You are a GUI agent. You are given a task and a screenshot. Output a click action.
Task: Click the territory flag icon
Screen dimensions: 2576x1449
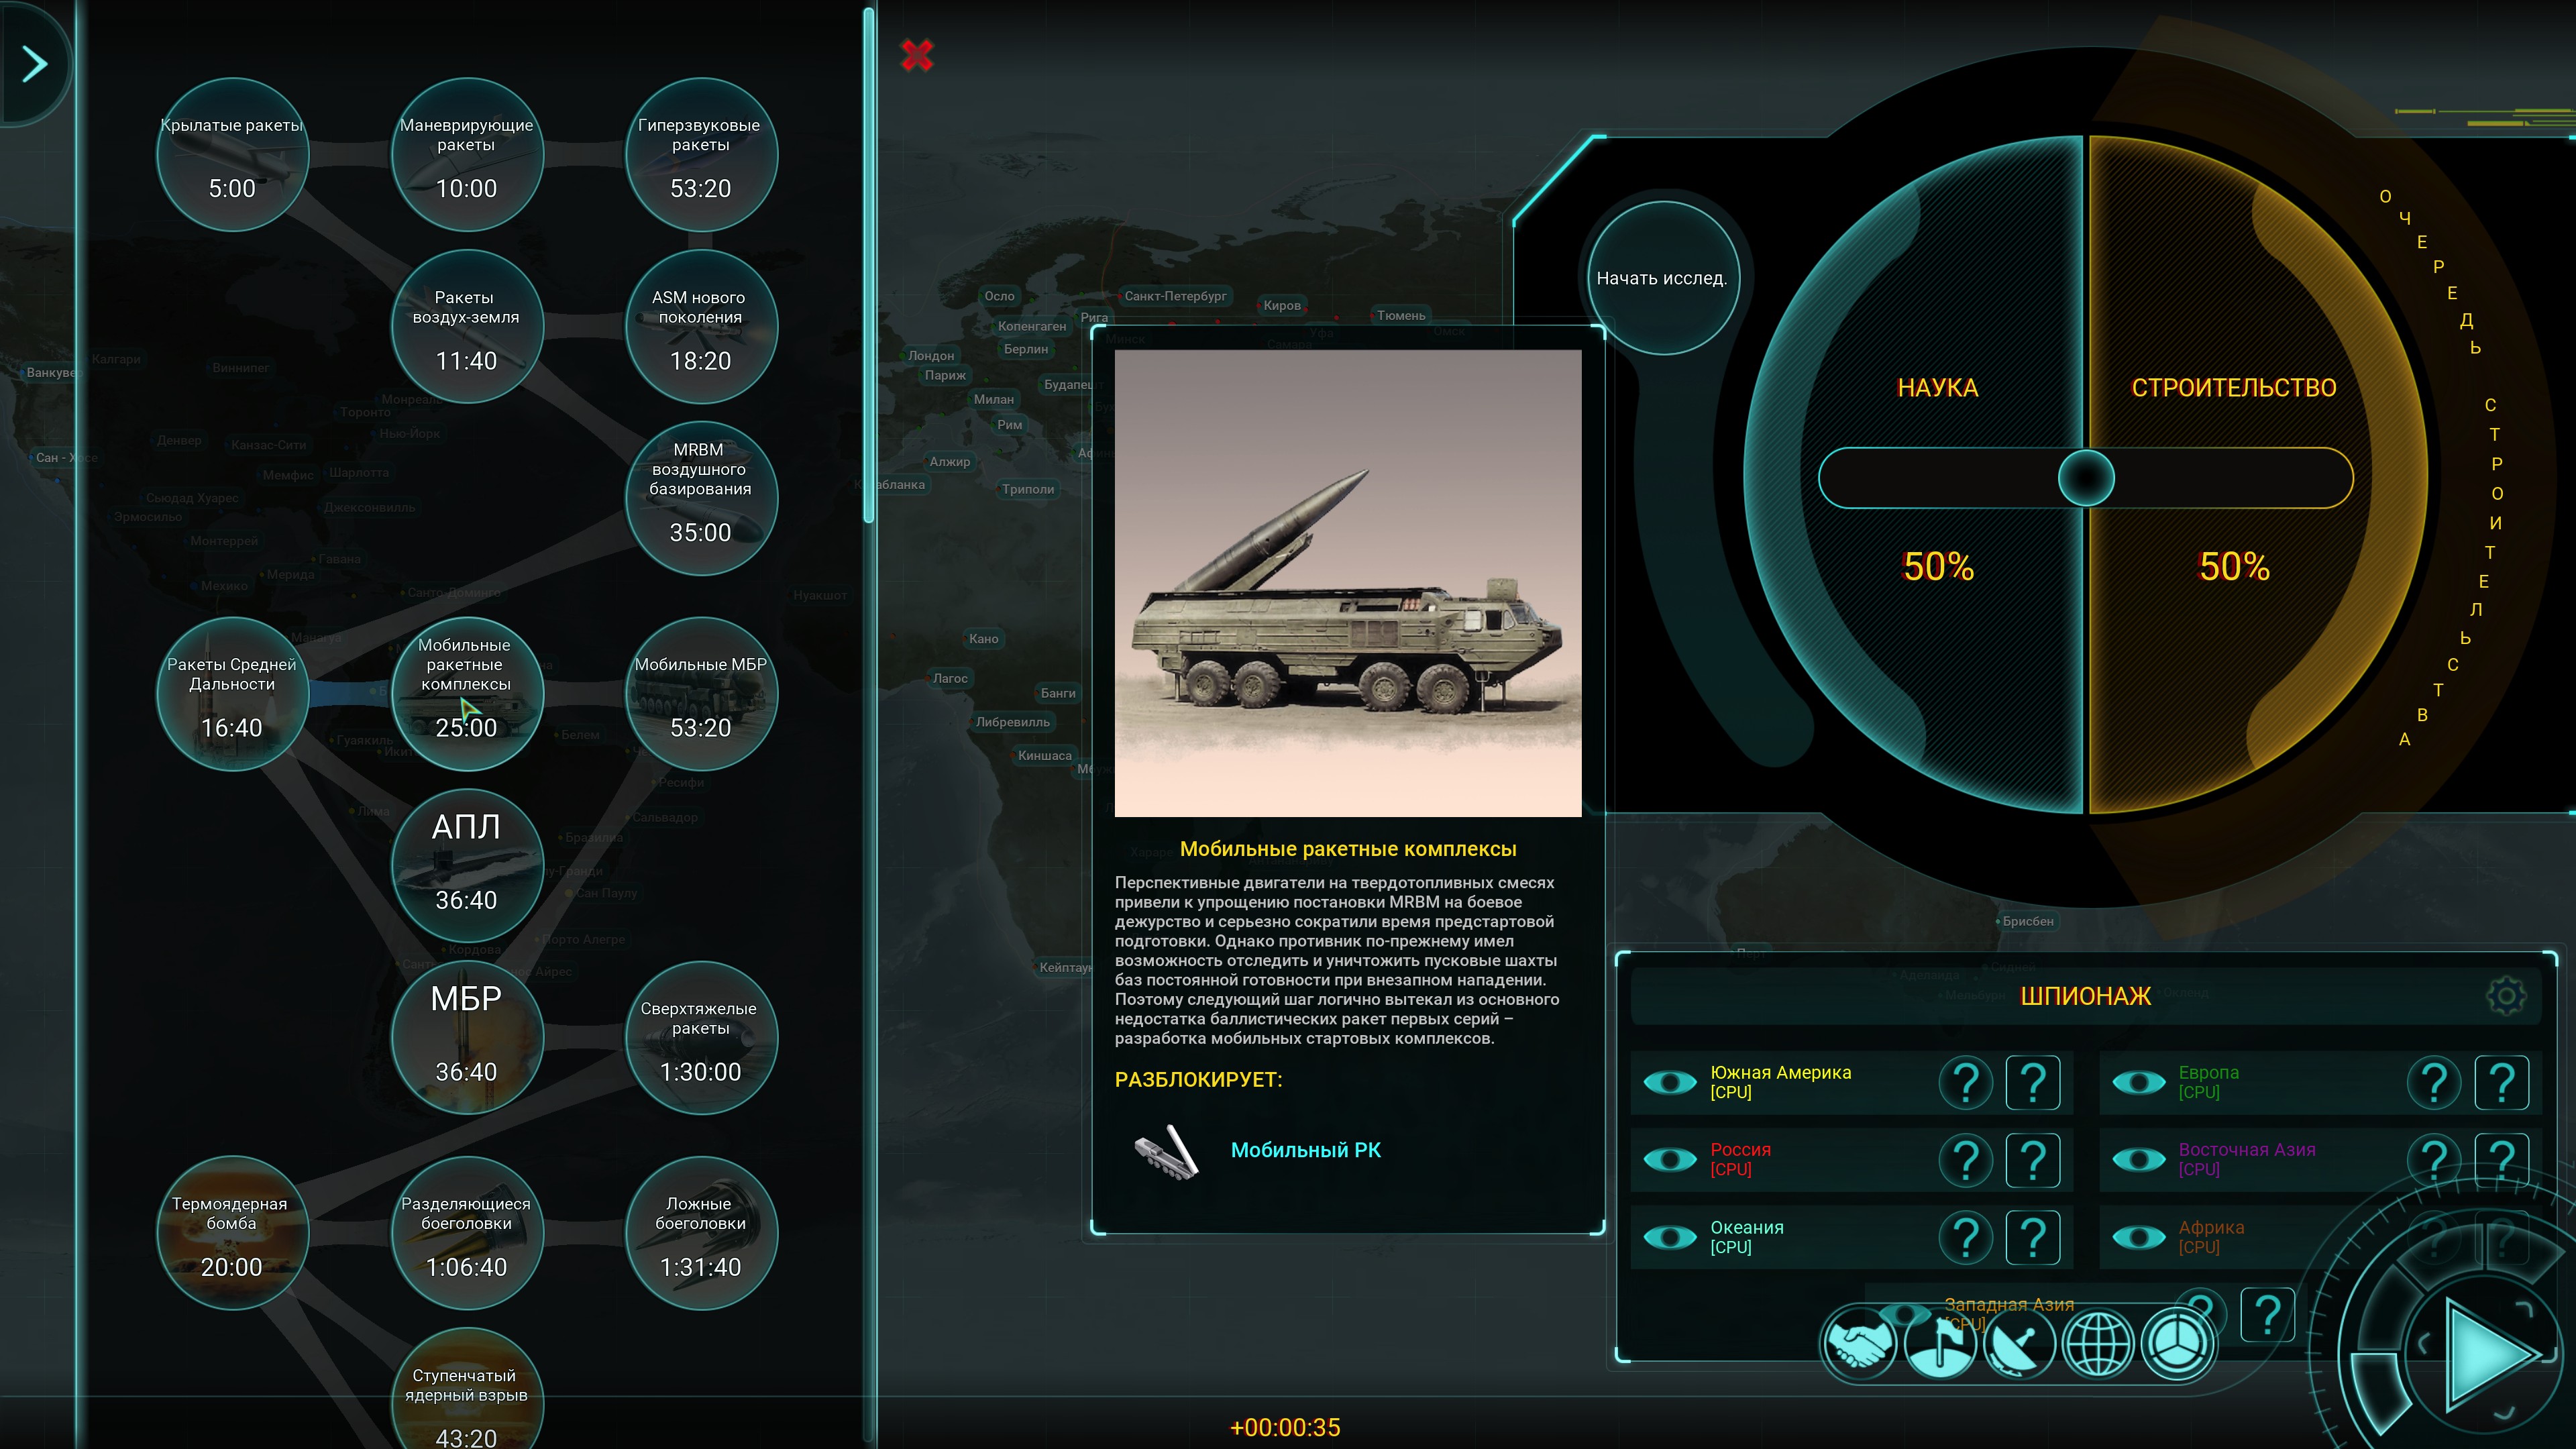click(1939, 1343)
